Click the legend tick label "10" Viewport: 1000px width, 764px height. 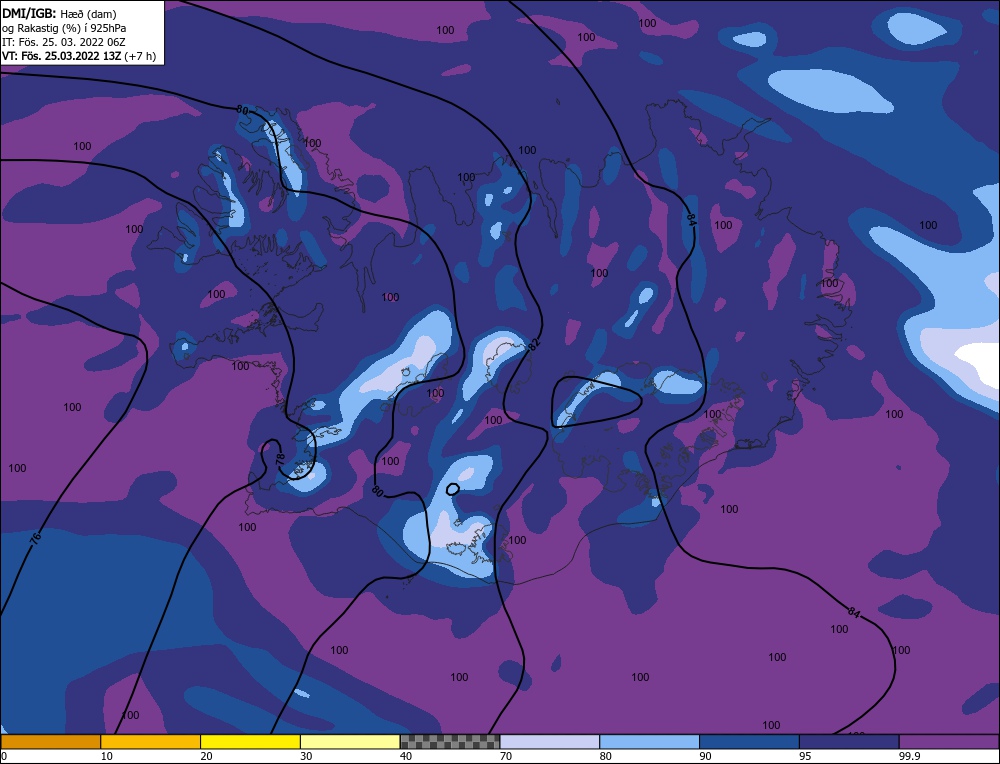(x=106, y=756)
